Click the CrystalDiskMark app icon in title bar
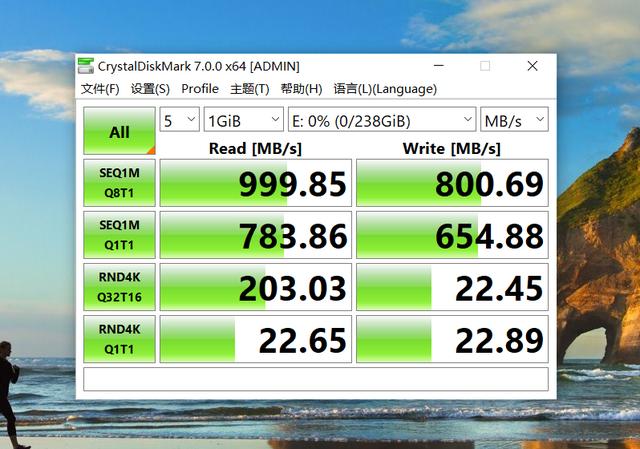This screenshot has width=640, height=449. [x=86, y=66]
